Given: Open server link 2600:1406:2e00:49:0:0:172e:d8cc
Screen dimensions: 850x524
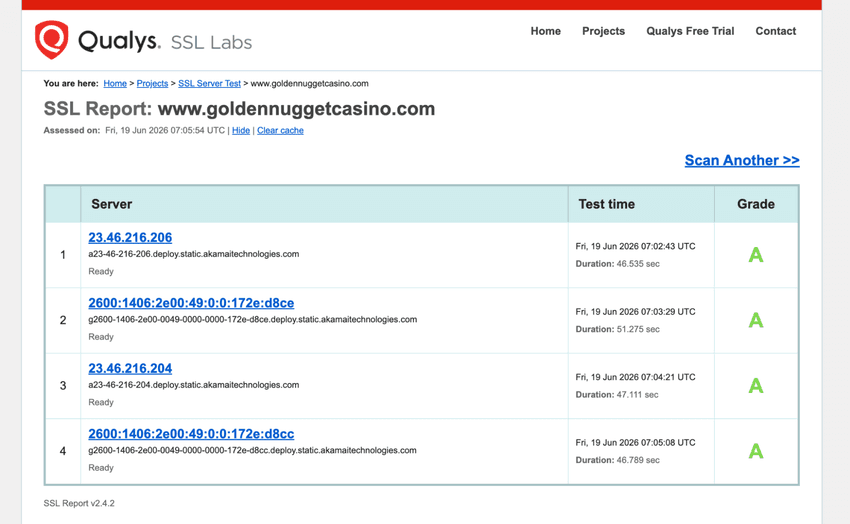Looking at the screenshot, I should [191, 434].
